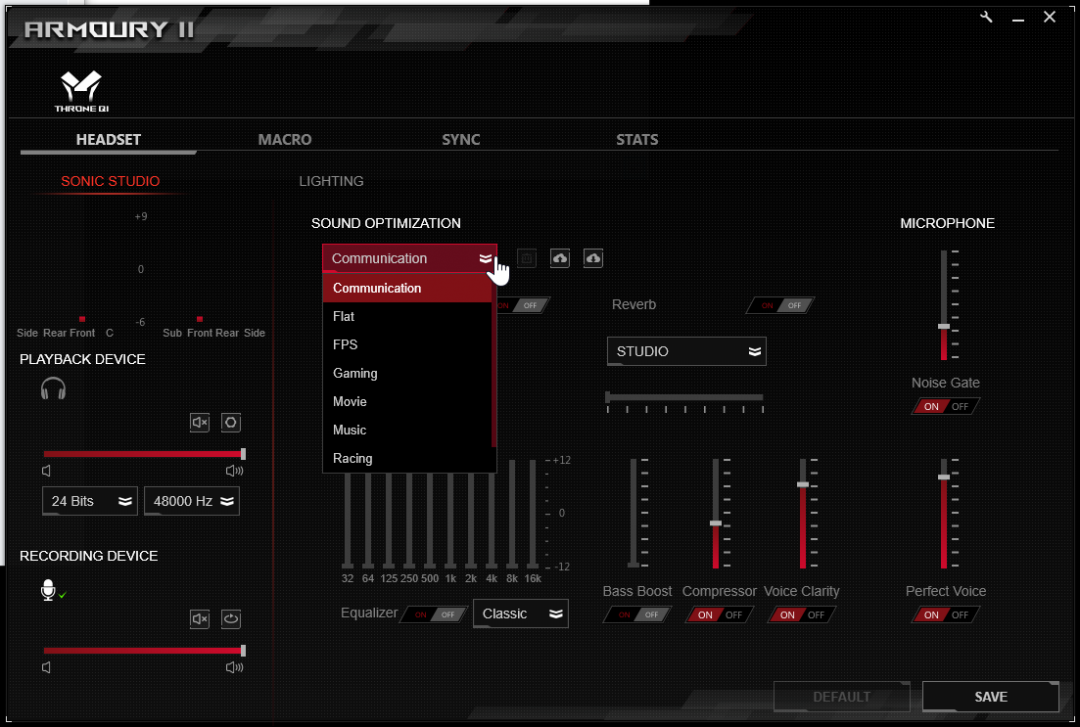Open the LIGHTING sub-tab
This screenshot has width=1080, height=727.
[x=331, y=181]
